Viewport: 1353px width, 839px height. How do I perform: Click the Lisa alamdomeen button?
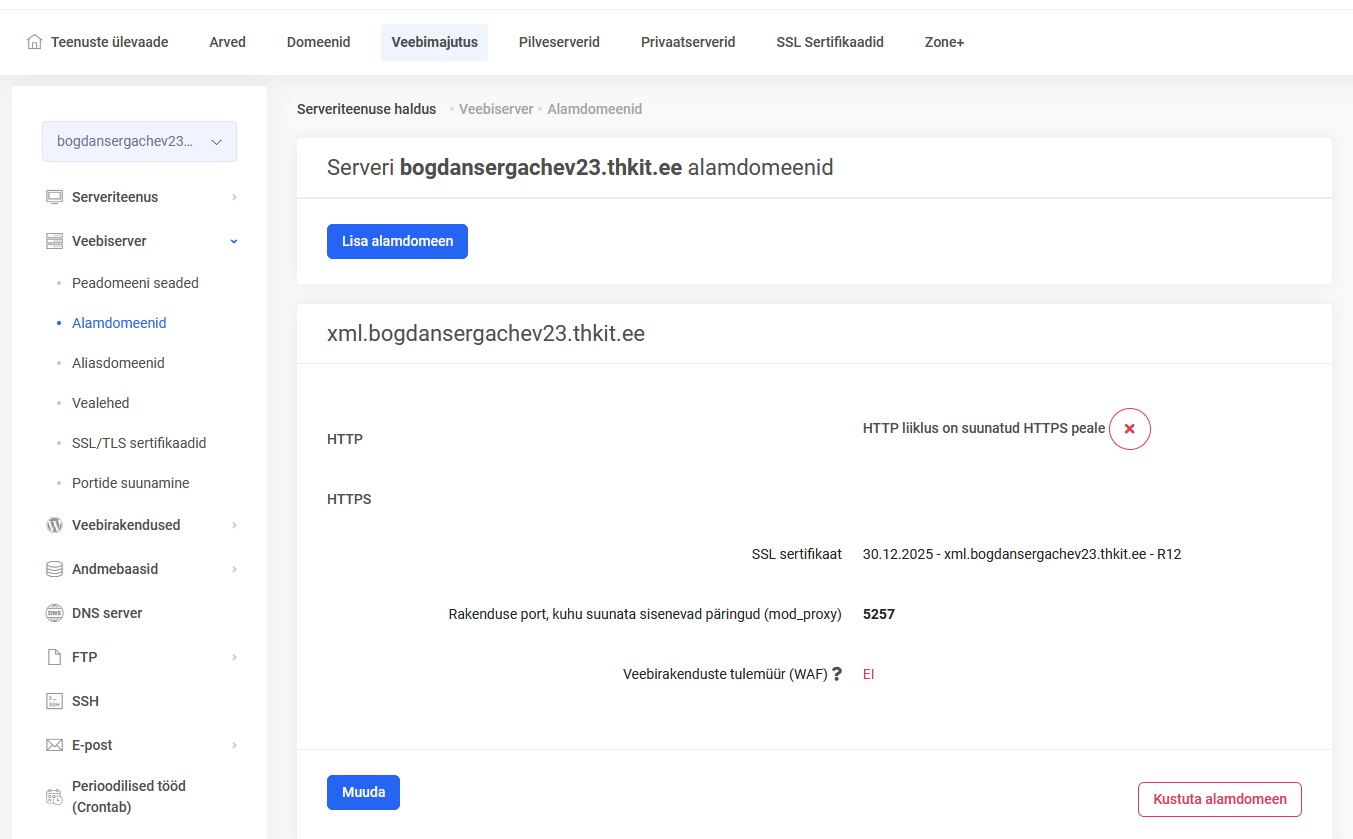tap(397, 241)
